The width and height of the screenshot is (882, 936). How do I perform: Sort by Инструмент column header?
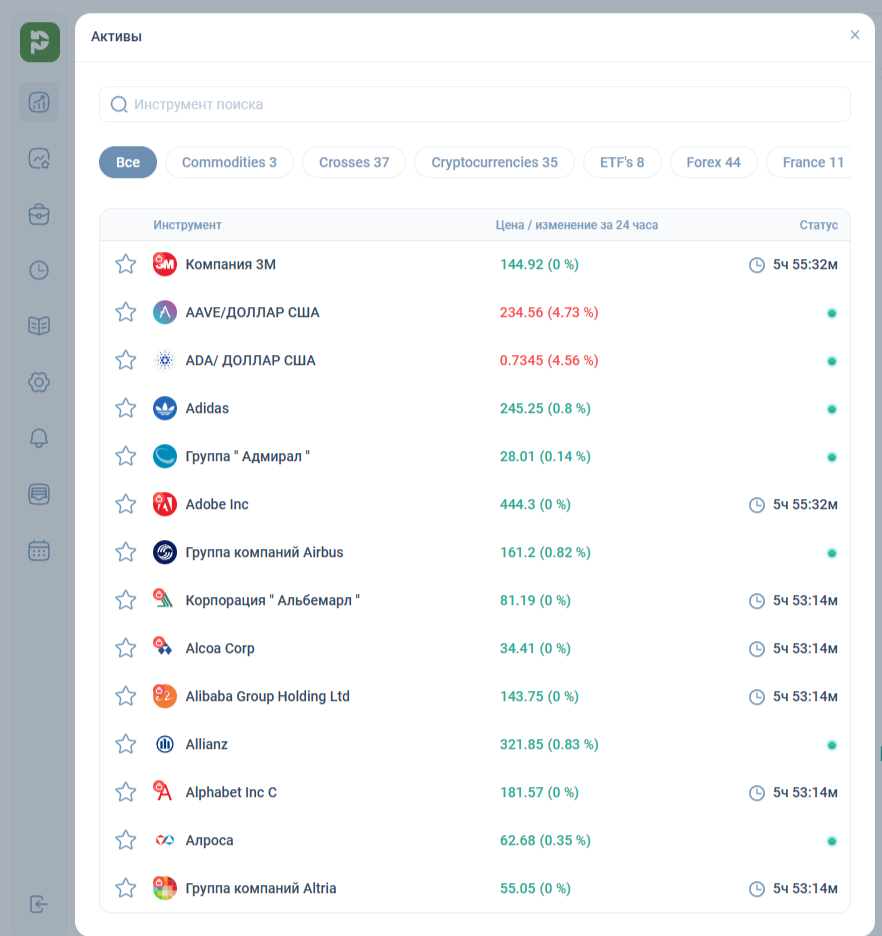click(187, 225)
